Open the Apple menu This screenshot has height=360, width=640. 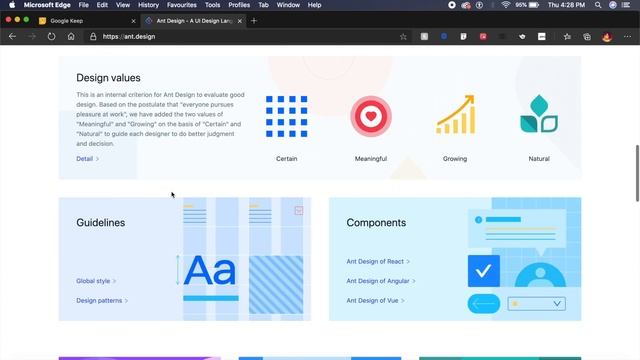click(12, 5)
